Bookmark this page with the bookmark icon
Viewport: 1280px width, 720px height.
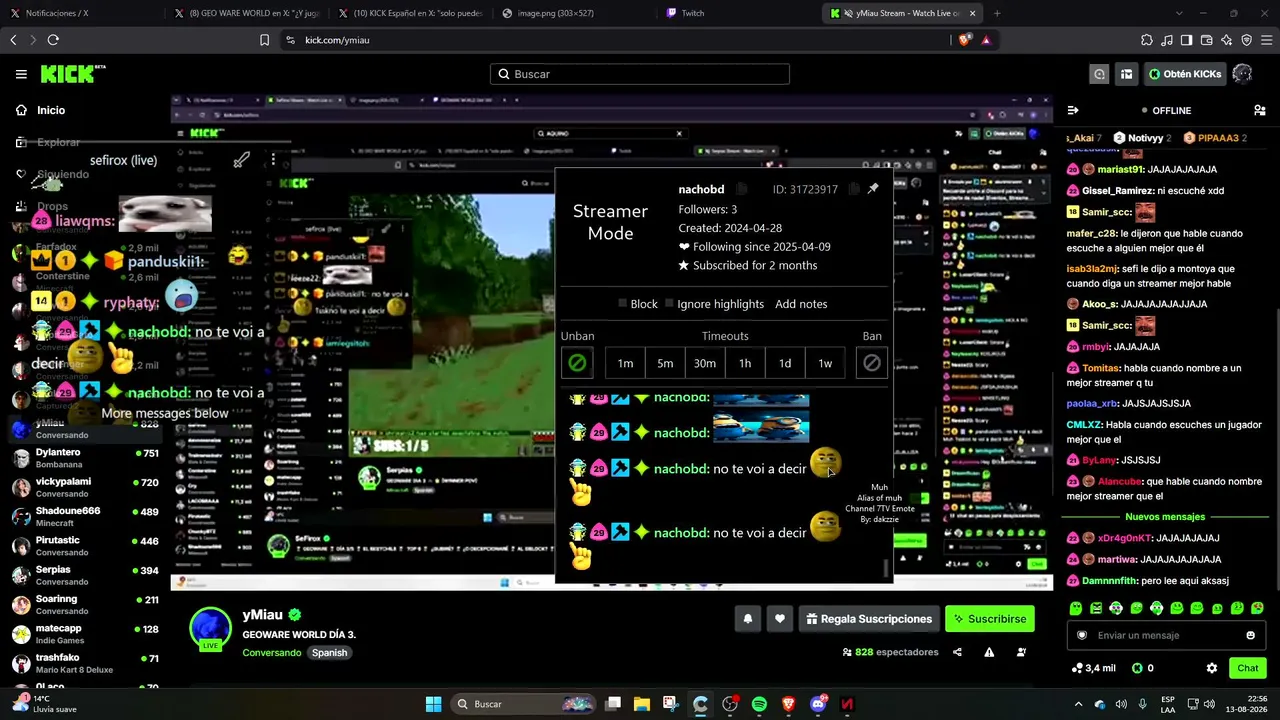264,40
